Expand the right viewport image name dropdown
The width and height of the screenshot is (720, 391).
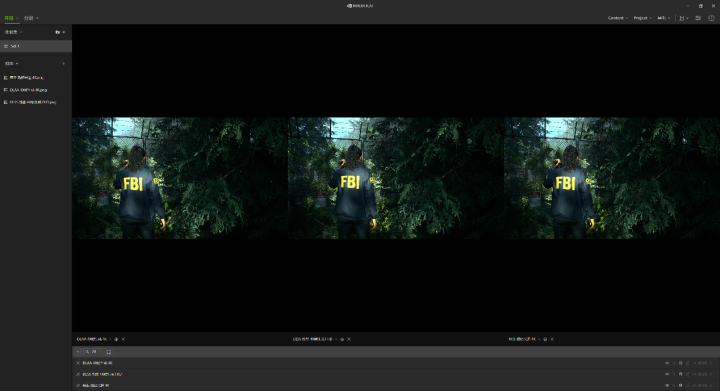point(539,339)
